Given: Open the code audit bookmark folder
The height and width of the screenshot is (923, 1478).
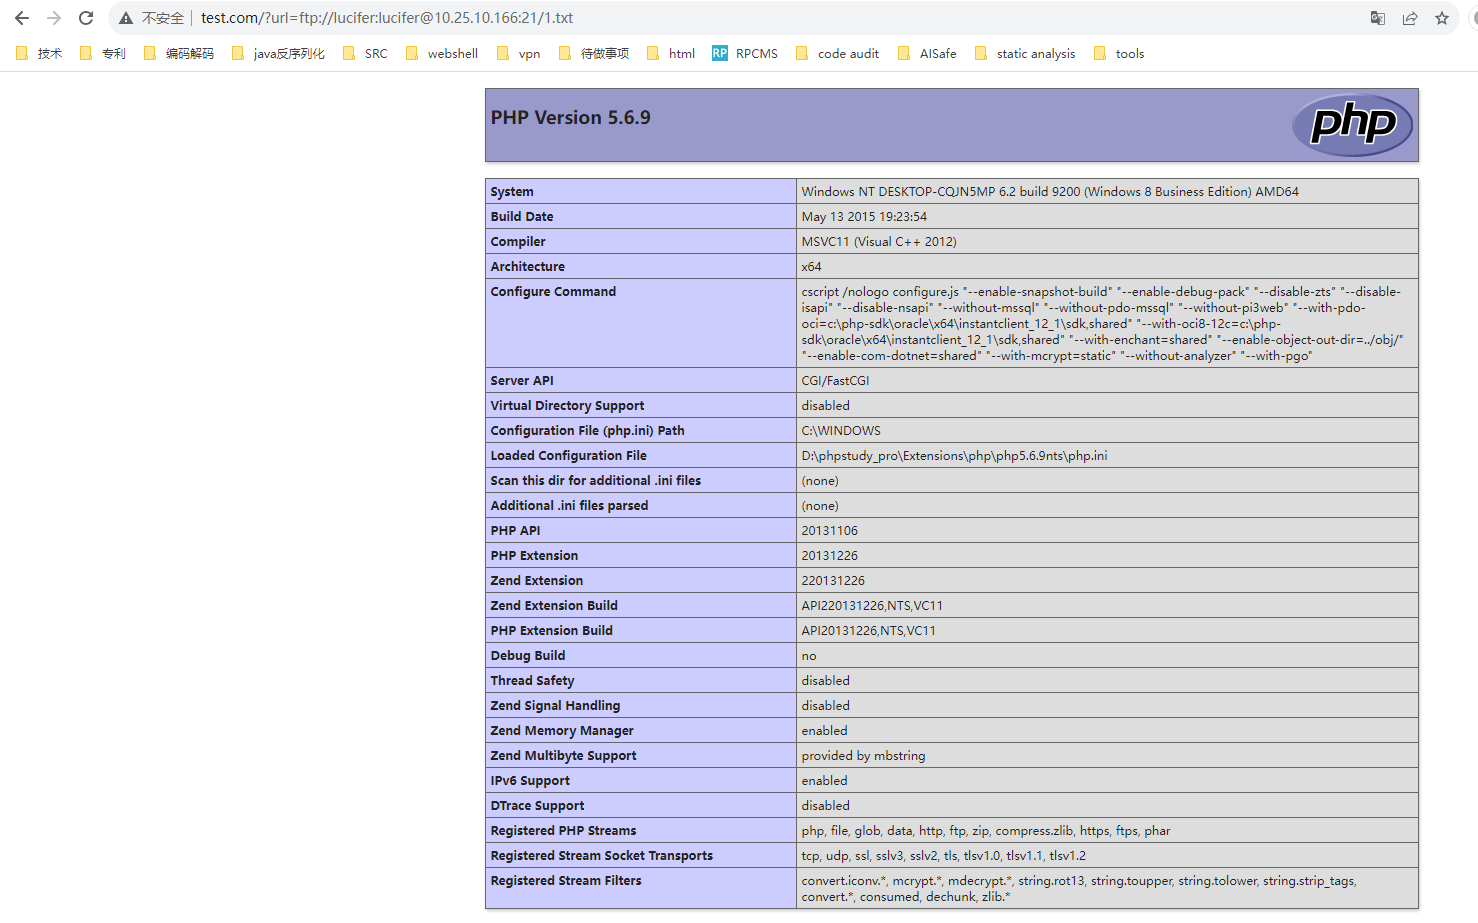Looking at the screenshot, I should pos(838,54).
